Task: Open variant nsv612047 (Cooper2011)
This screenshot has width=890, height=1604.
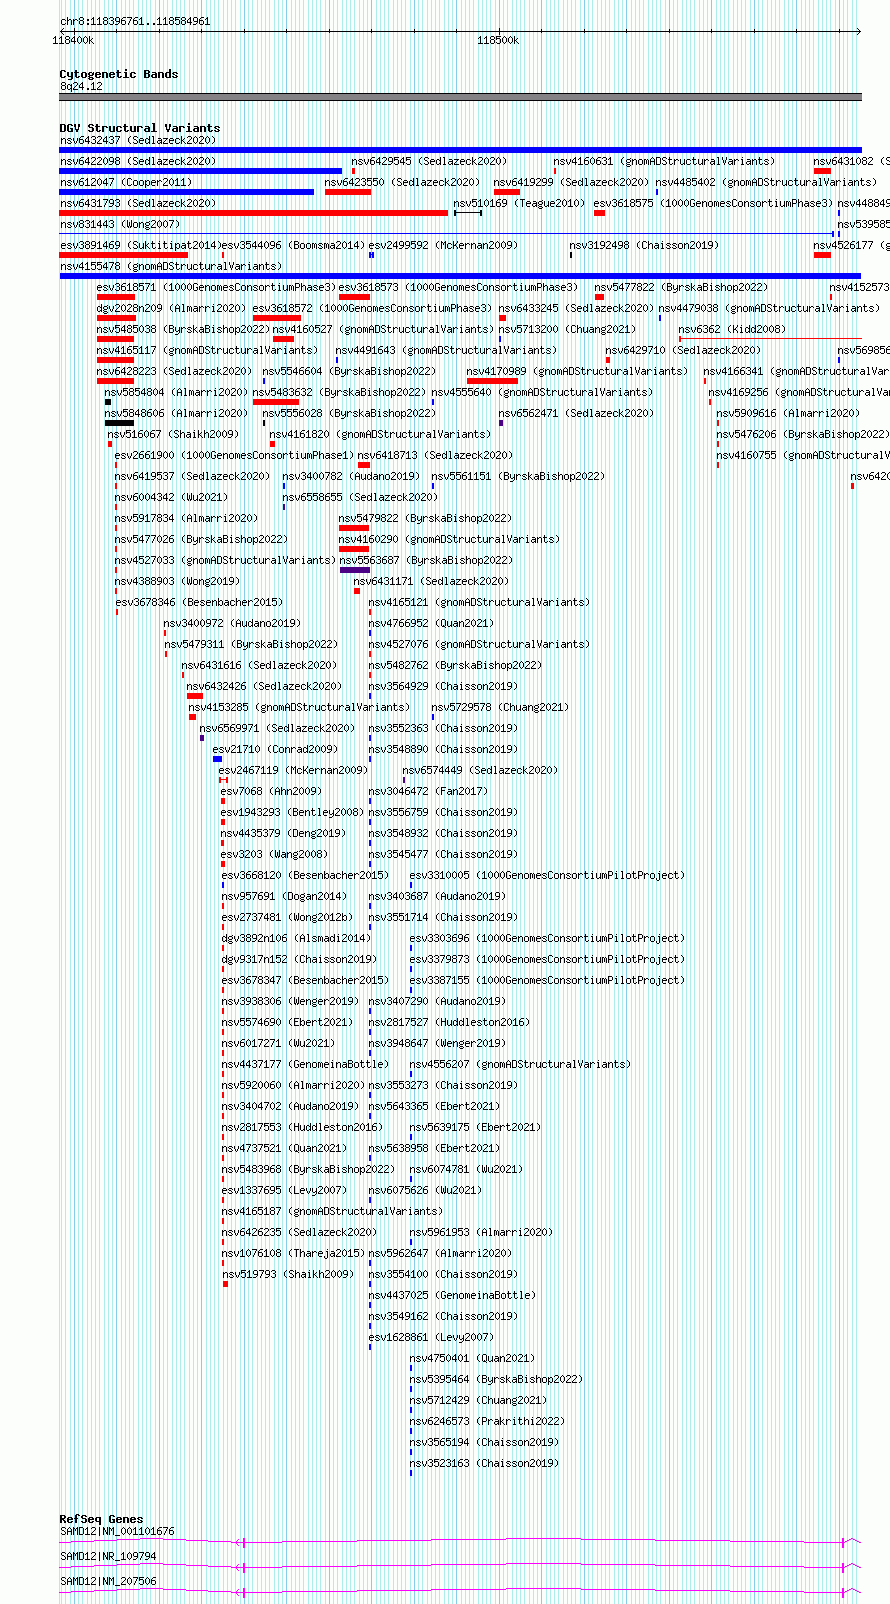Action: click(126, 183)
